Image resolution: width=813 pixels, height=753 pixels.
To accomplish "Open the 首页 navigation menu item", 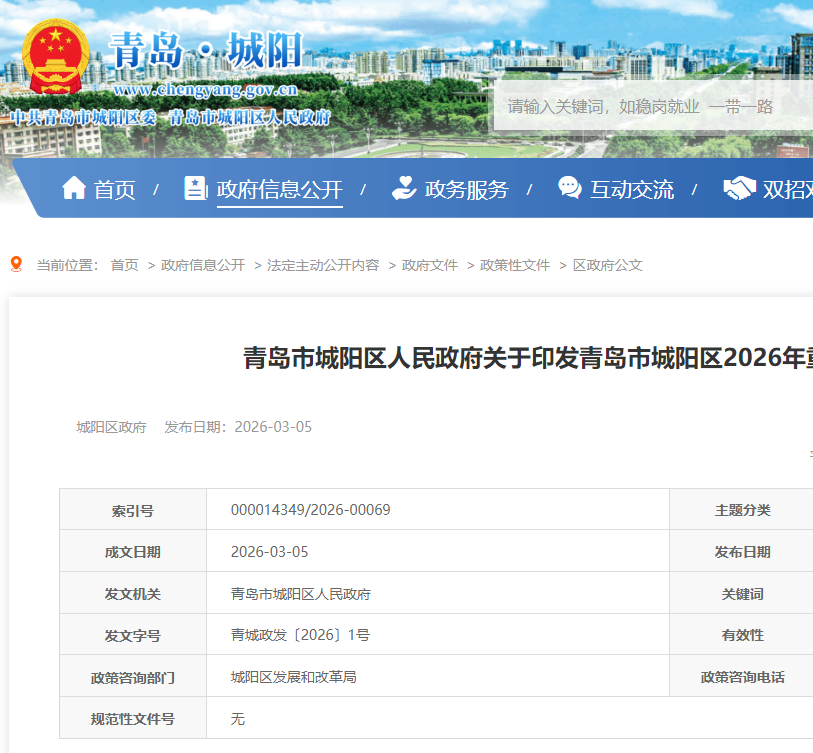I will [114, 189].
